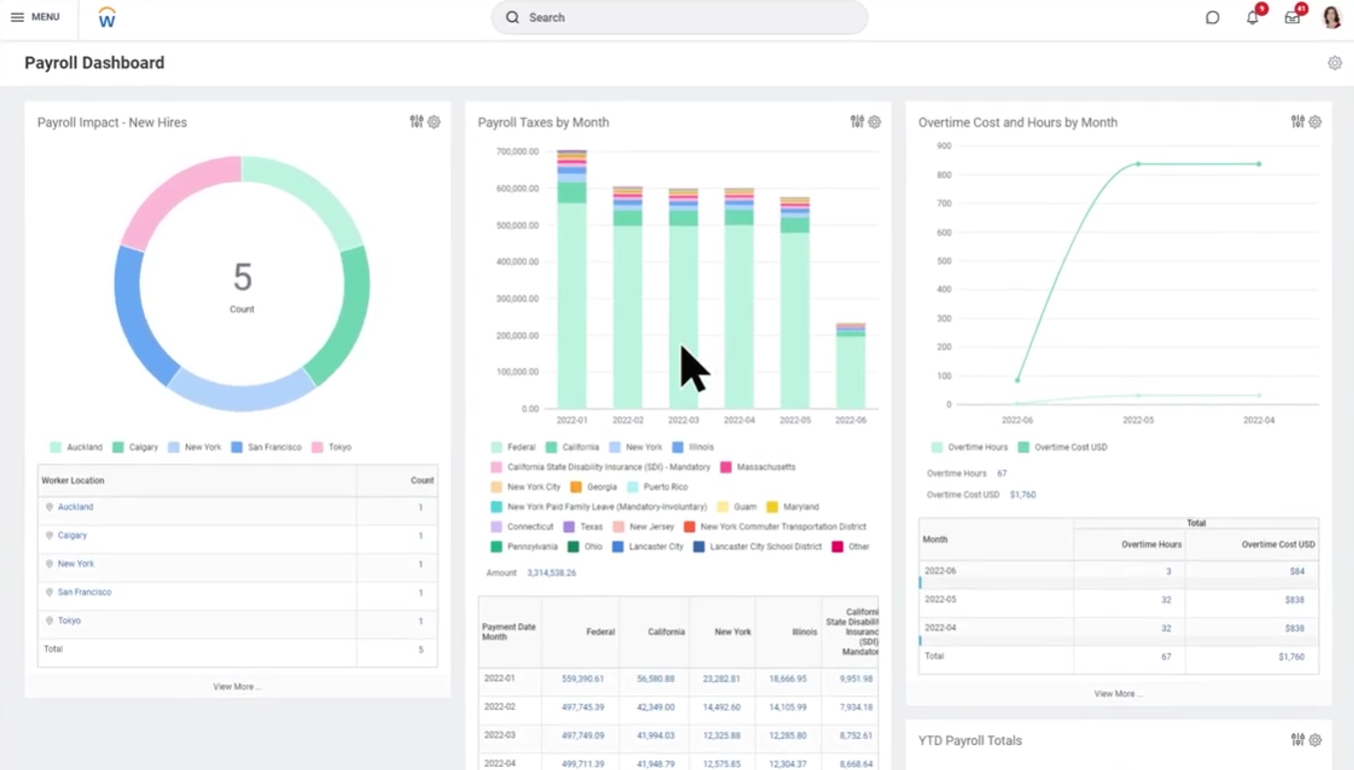Screen dimensions: 1354x770
Task: Open filter icon on Payroll Impact panel
Action: pos(416,122)
